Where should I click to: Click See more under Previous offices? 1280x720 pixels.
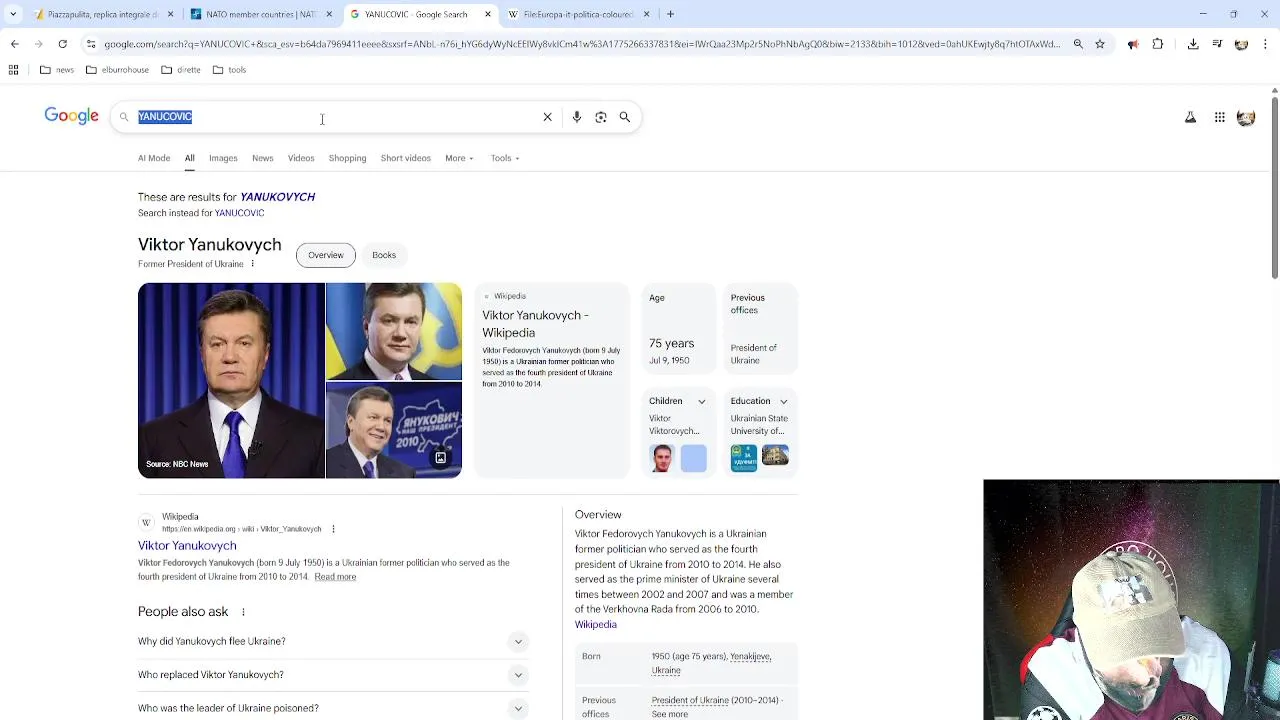tap(670, 714)
